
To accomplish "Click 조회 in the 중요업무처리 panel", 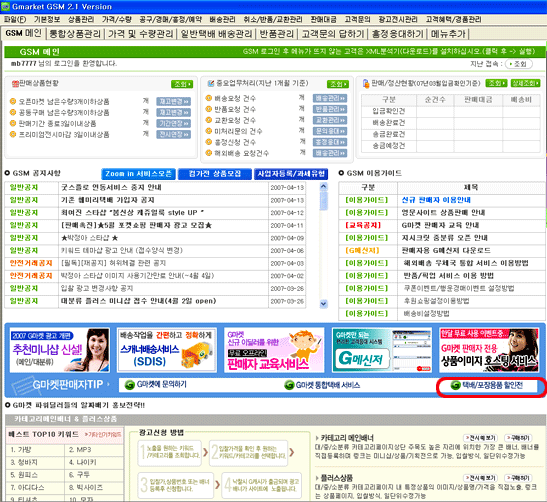I will coord(338,84).
